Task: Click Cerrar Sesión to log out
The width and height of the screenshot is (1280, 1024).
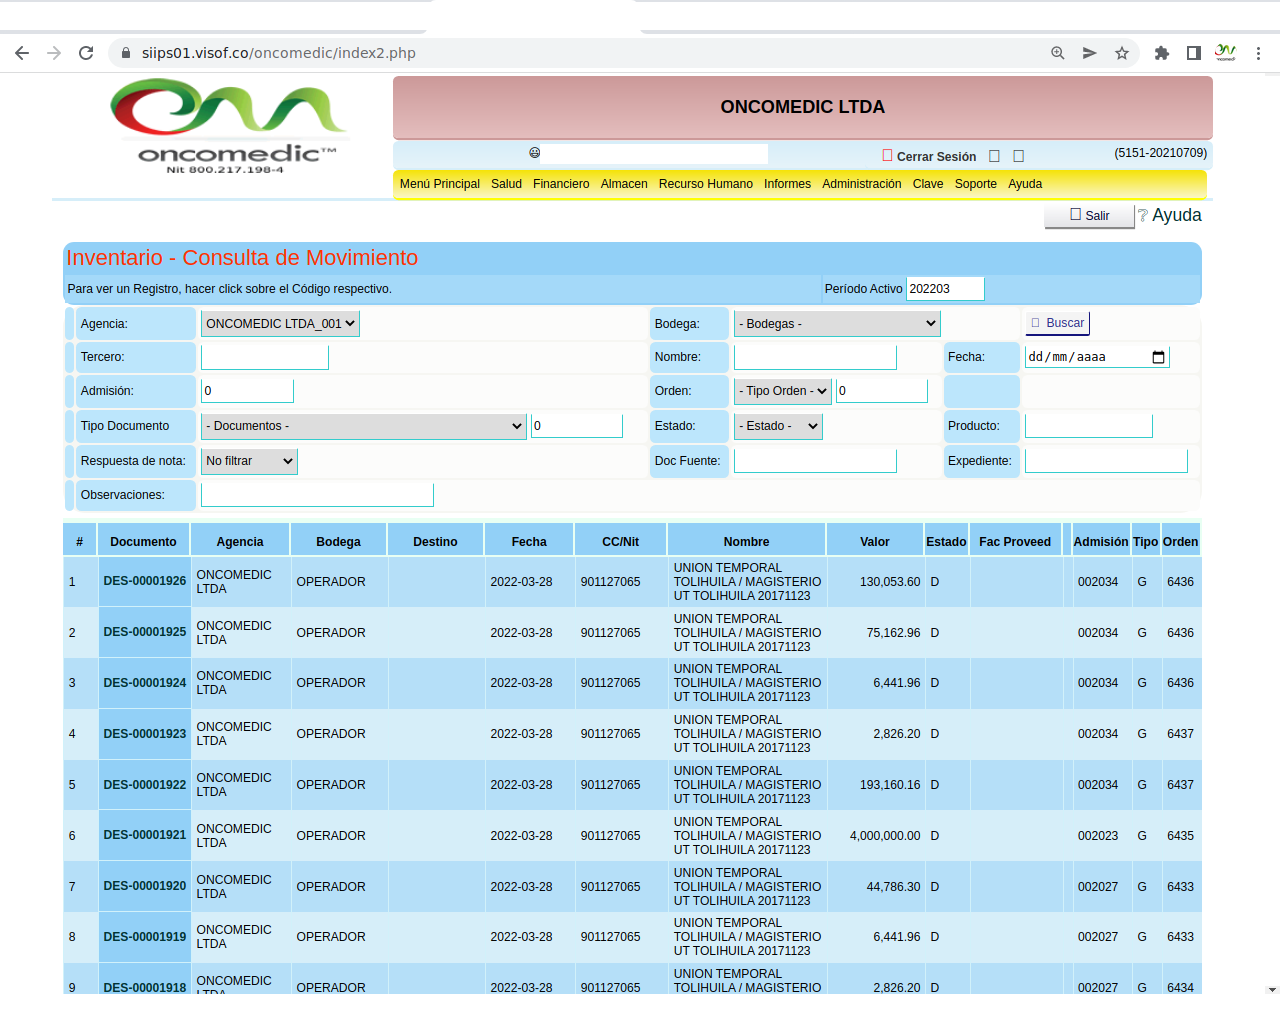Action: pyautogui.click(x=935, y=157)
